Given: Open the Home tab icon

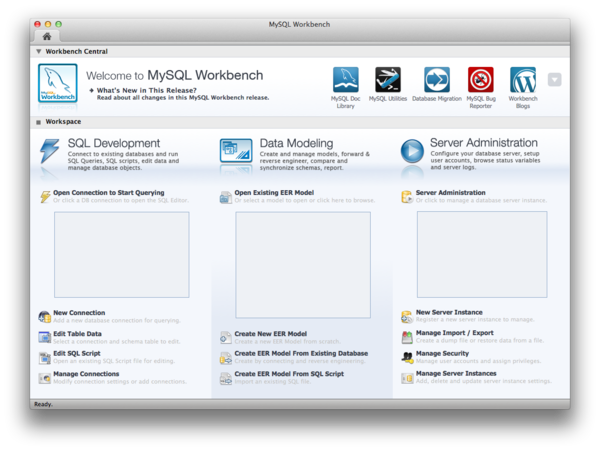Looking at the screenshot, I should (x=47, y=36).
